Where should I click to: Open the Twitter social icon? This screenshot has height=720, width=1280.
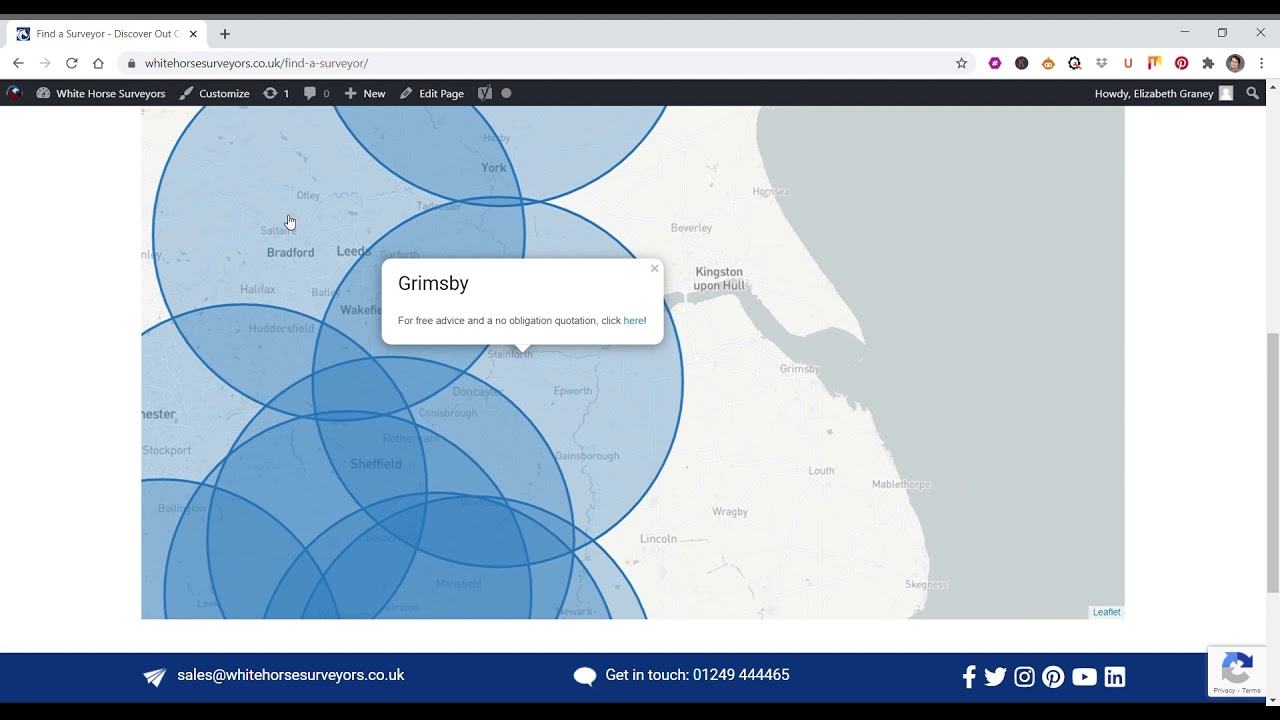pyautogui.click(x=995, y=677)
